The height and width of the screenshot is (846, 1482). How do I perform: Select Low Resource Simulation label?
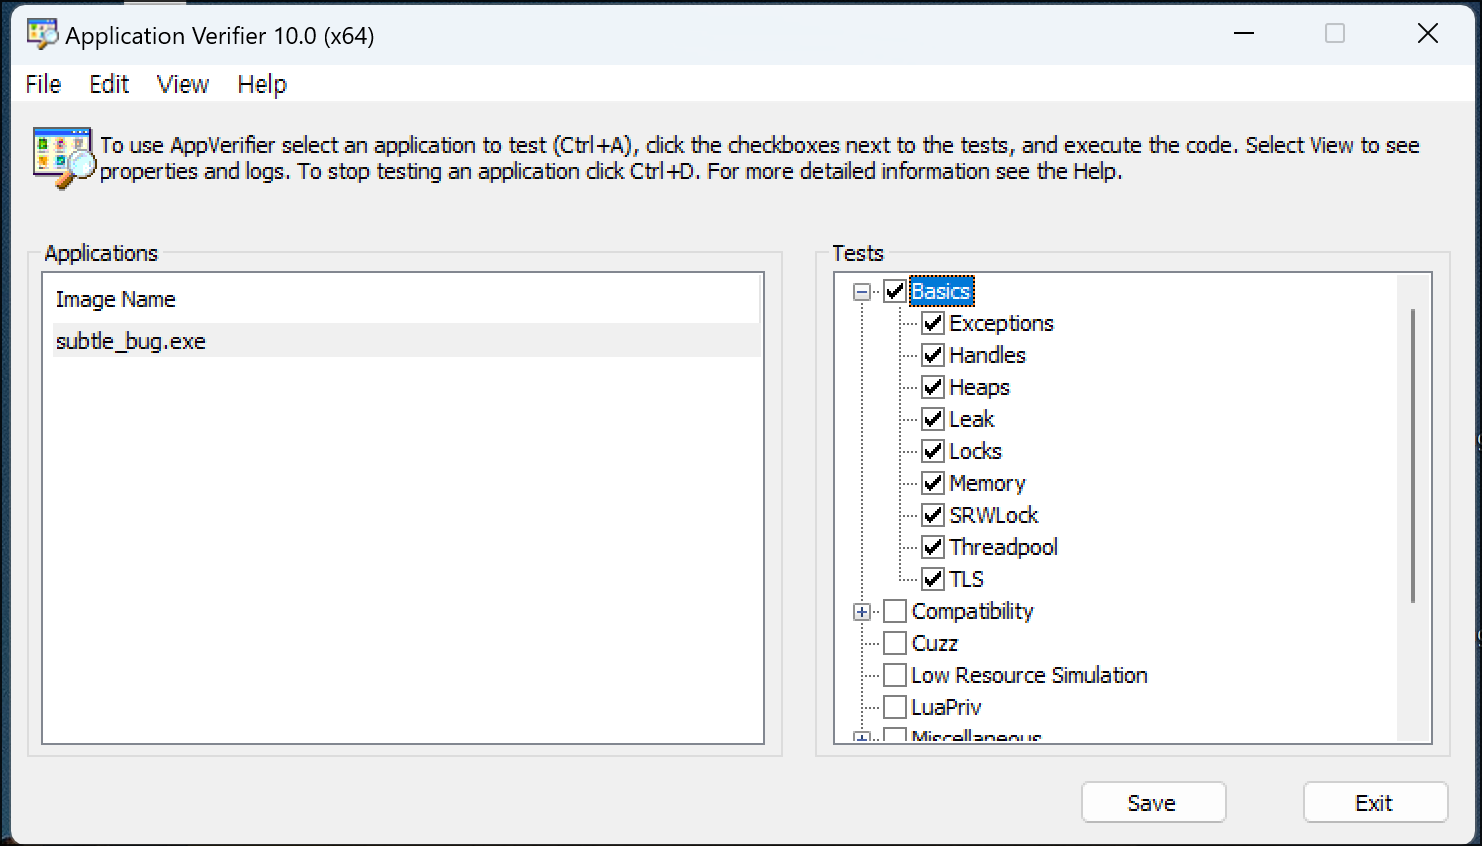pyautogui.click(x=1029, y=675)
